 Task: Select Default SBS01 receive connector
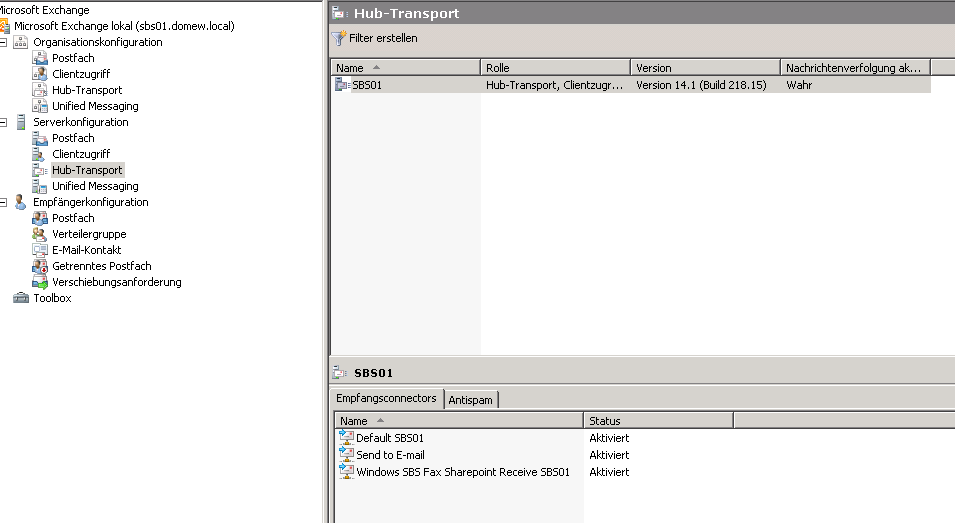(390, 438)
